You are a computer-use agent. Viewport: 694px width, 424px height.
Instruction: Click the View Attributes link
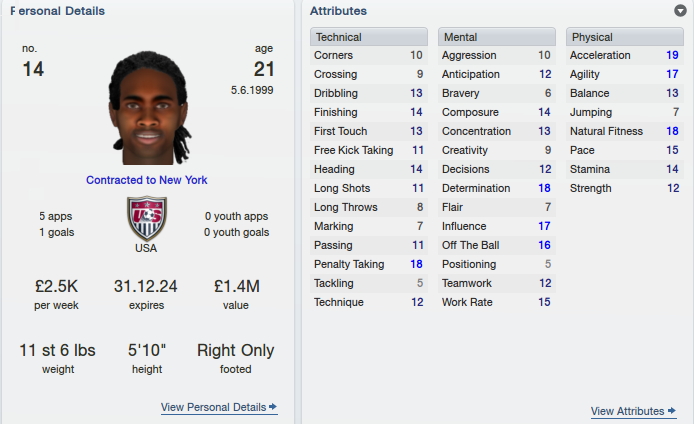pos(628,411)
